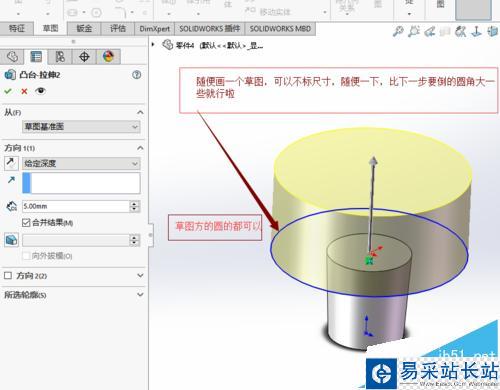Click the direction of extrusion selection box
This screenshot has width=500, height=390.
coord(81,183)
